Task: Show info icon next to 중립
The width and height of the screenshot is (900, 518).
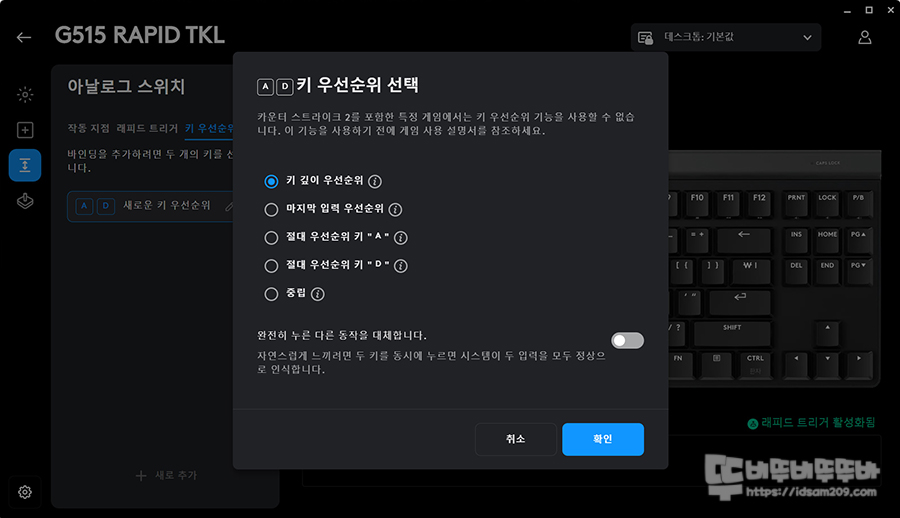Action: (x=317, y=294)
